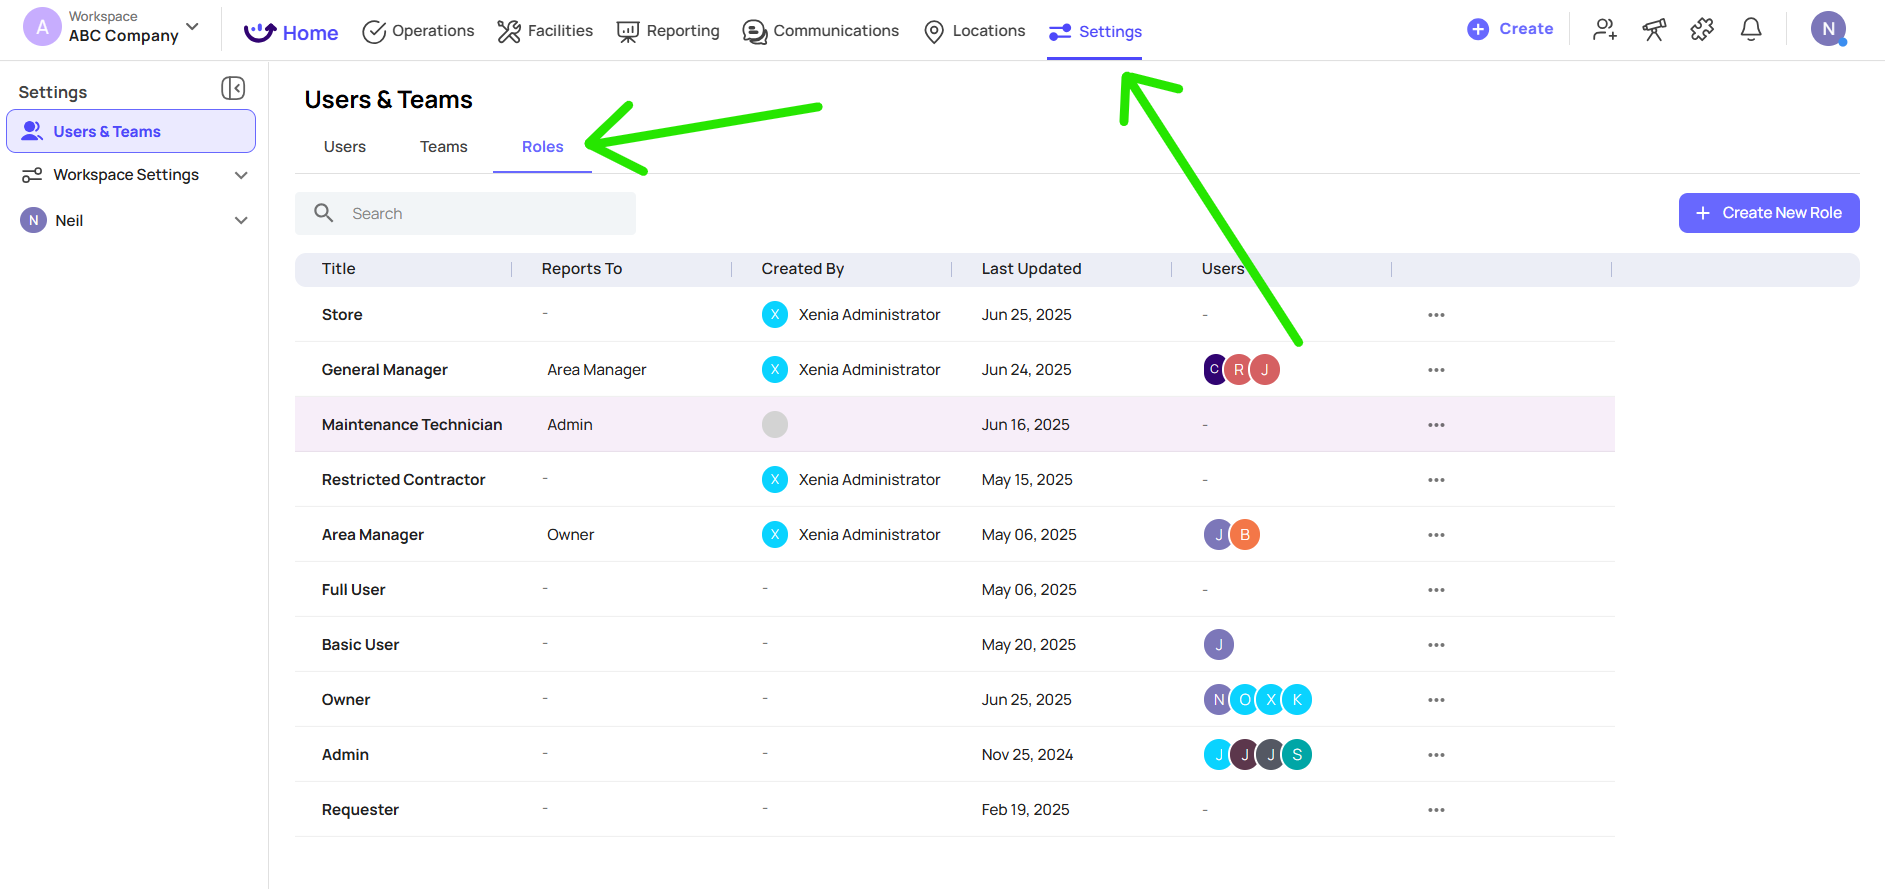Click the profile avatar in top right
Viewport: 1885px width, 889px height.
click(1828, 29)
